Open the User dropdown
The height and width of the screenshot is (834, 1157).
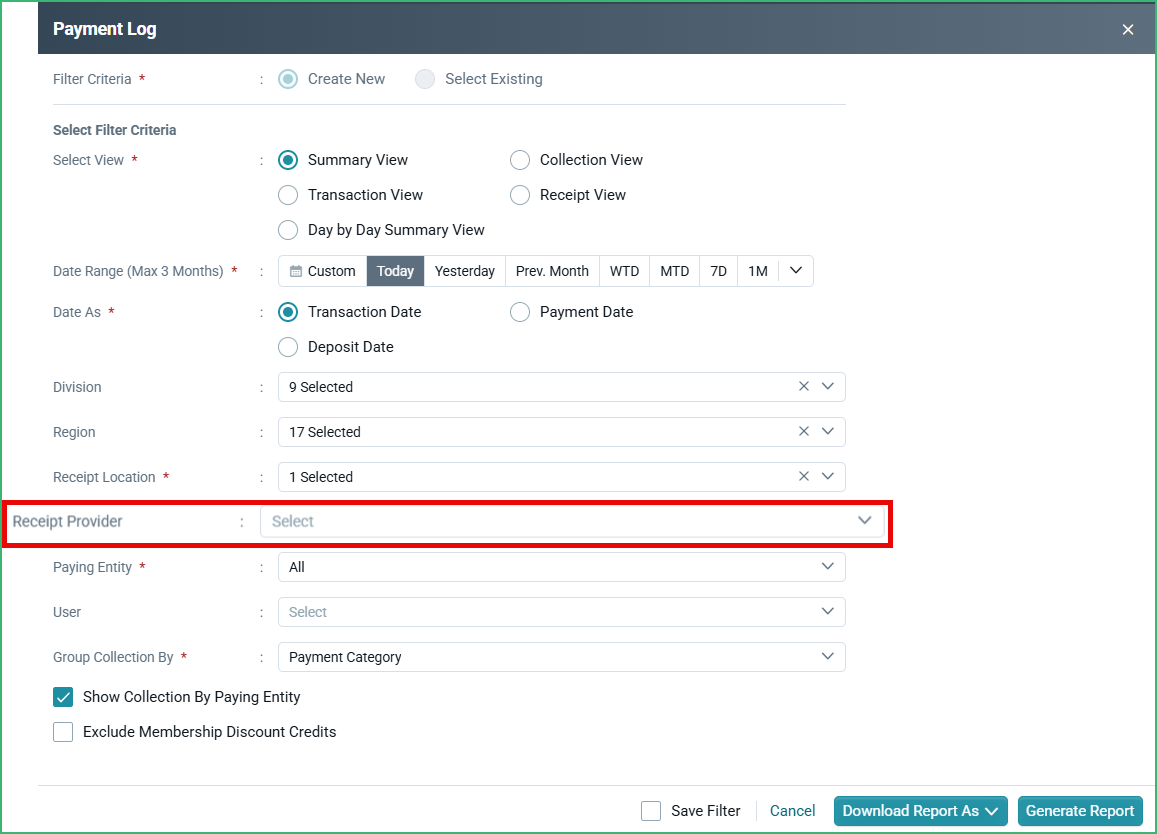pyautogui.click(x=562, y=612)
